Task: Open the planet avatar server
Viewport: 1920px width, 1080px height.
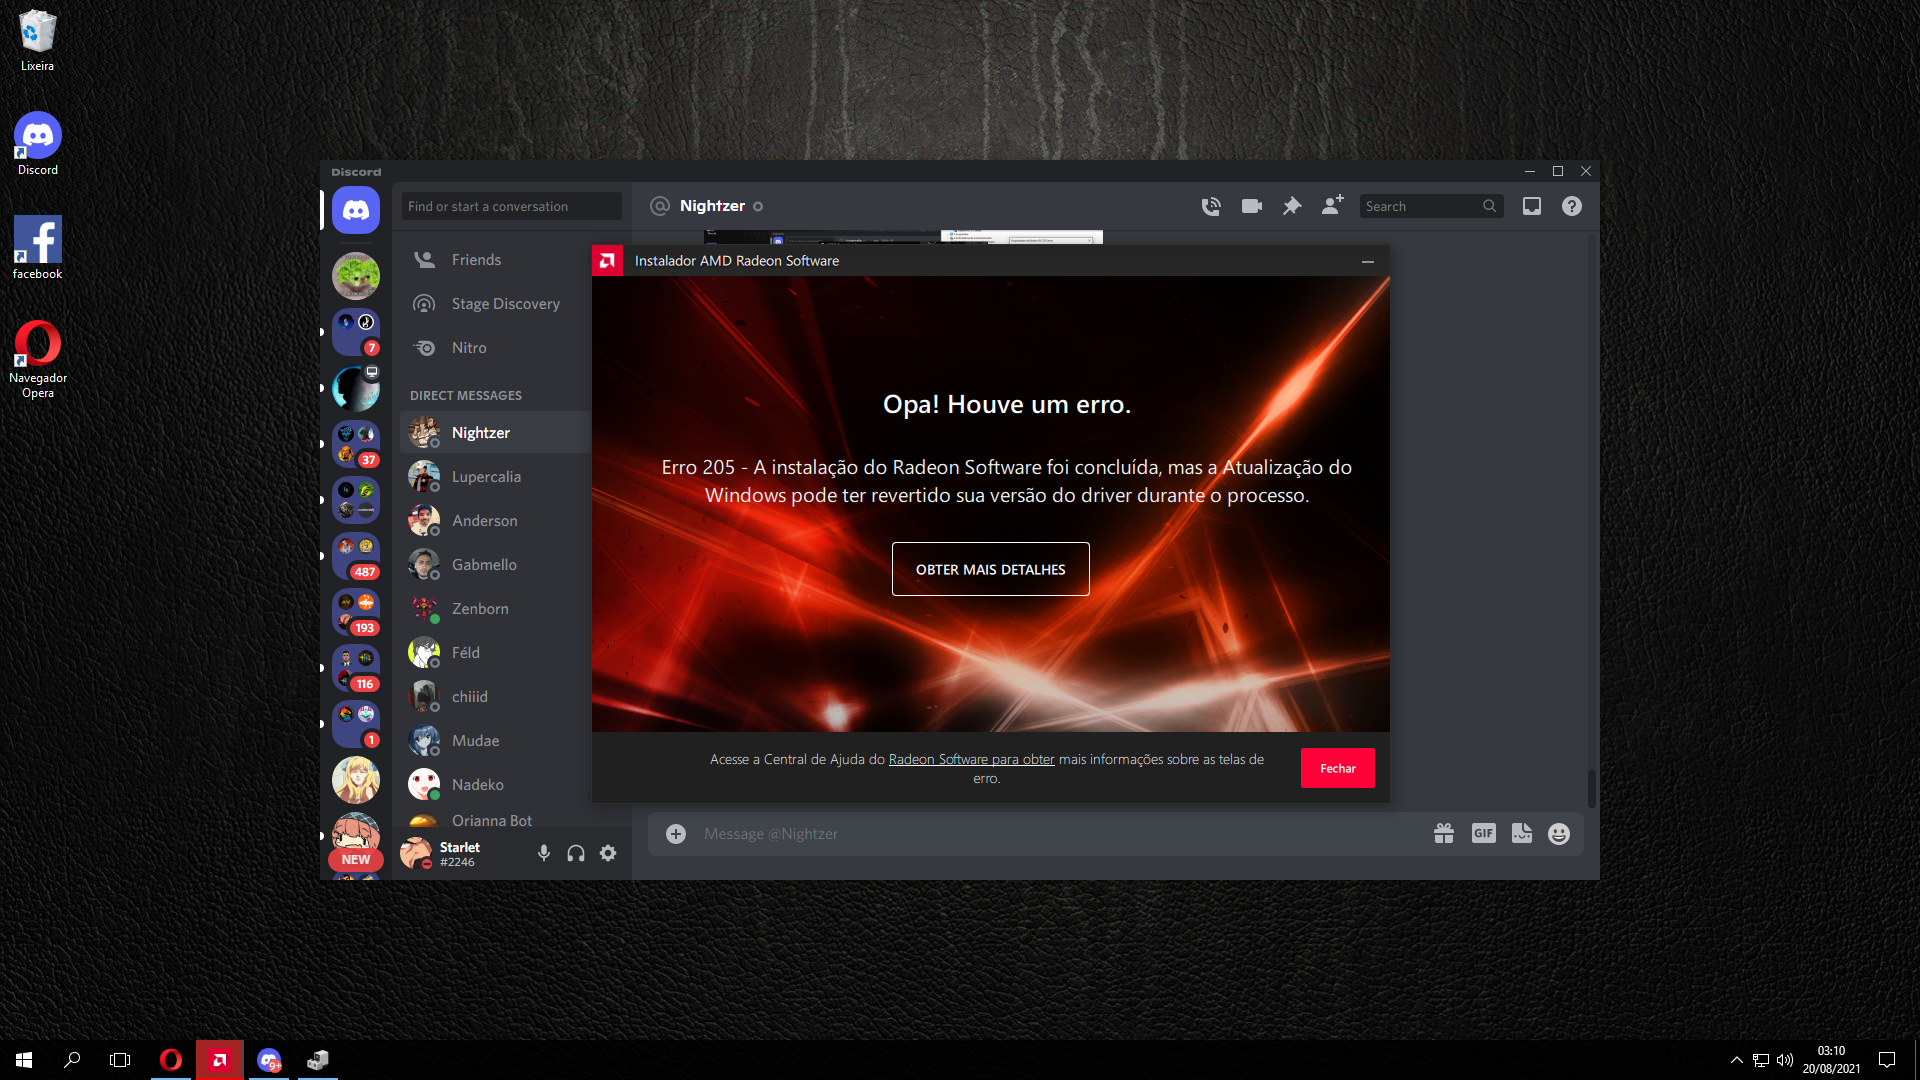Action: (x=356, y=388)
